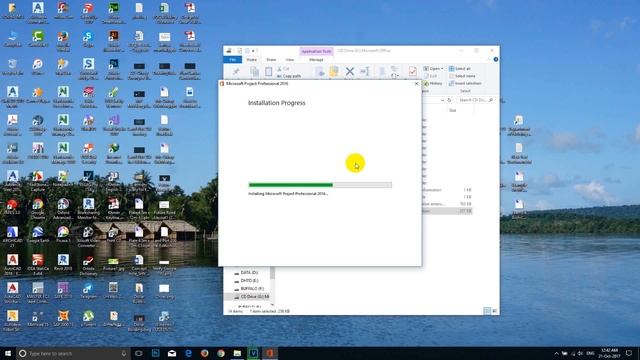The height and width of the screenshot is (360, 640).
Task: Open the Open dropdown in ribbon
Action: pyautogui.click(x=433, y=69)
